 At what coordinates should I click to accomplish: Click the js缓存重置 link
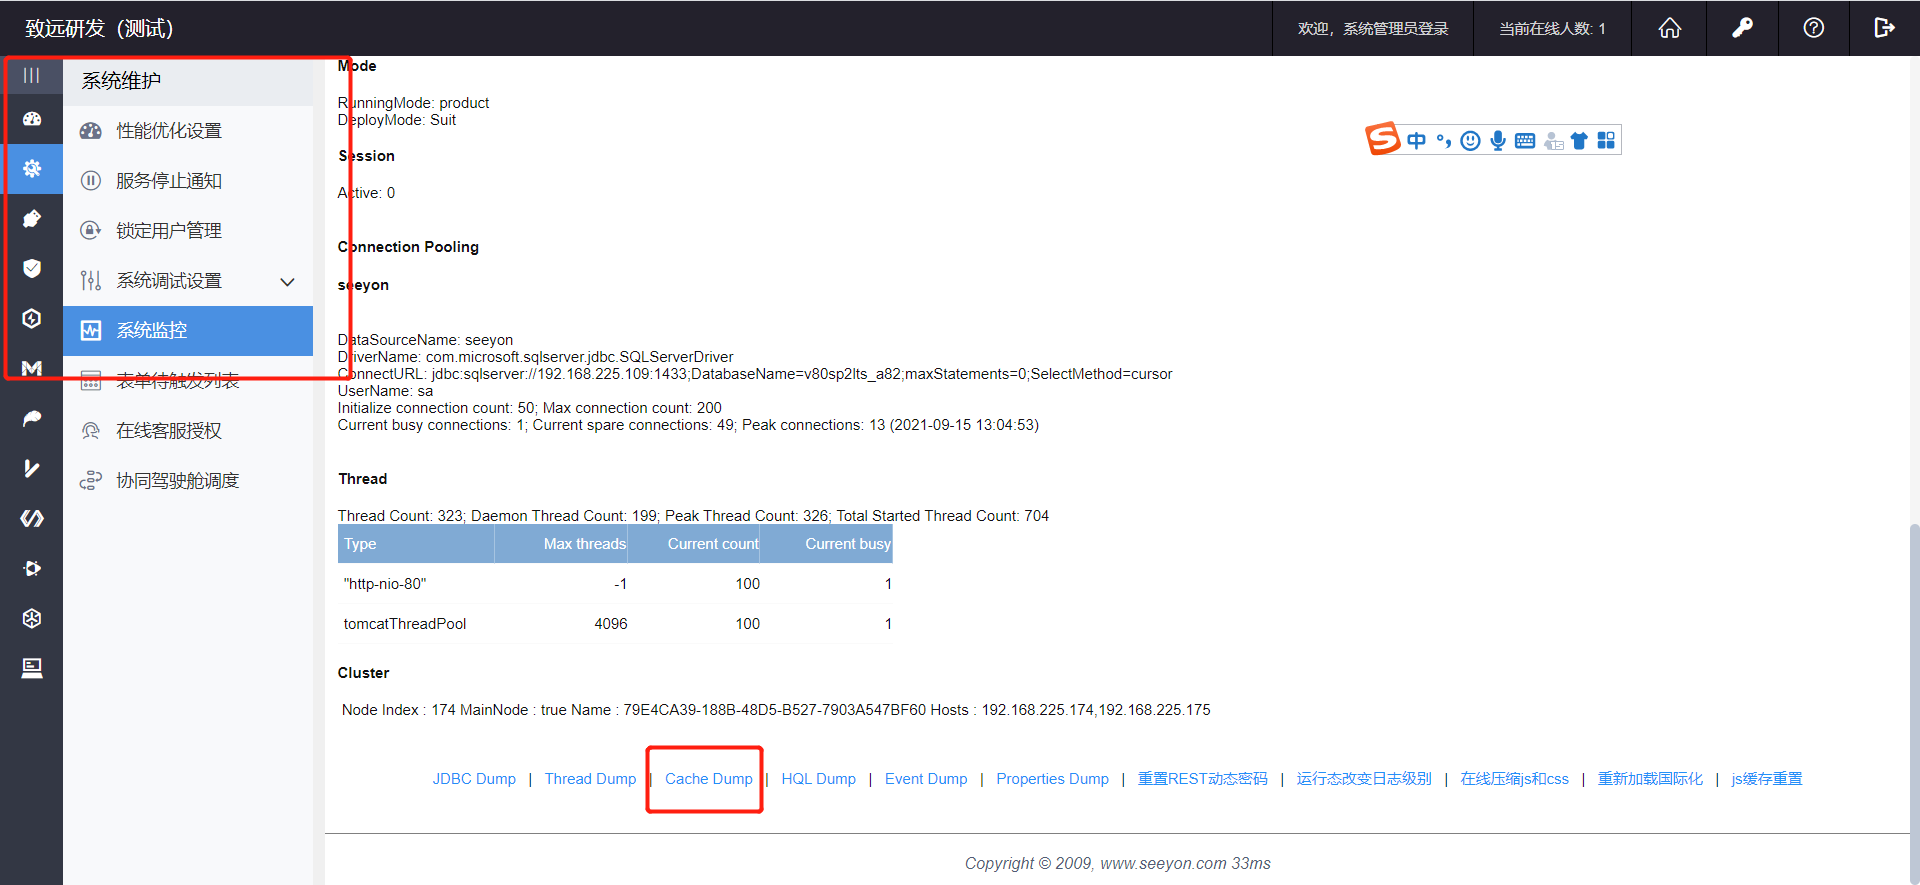1767,779
